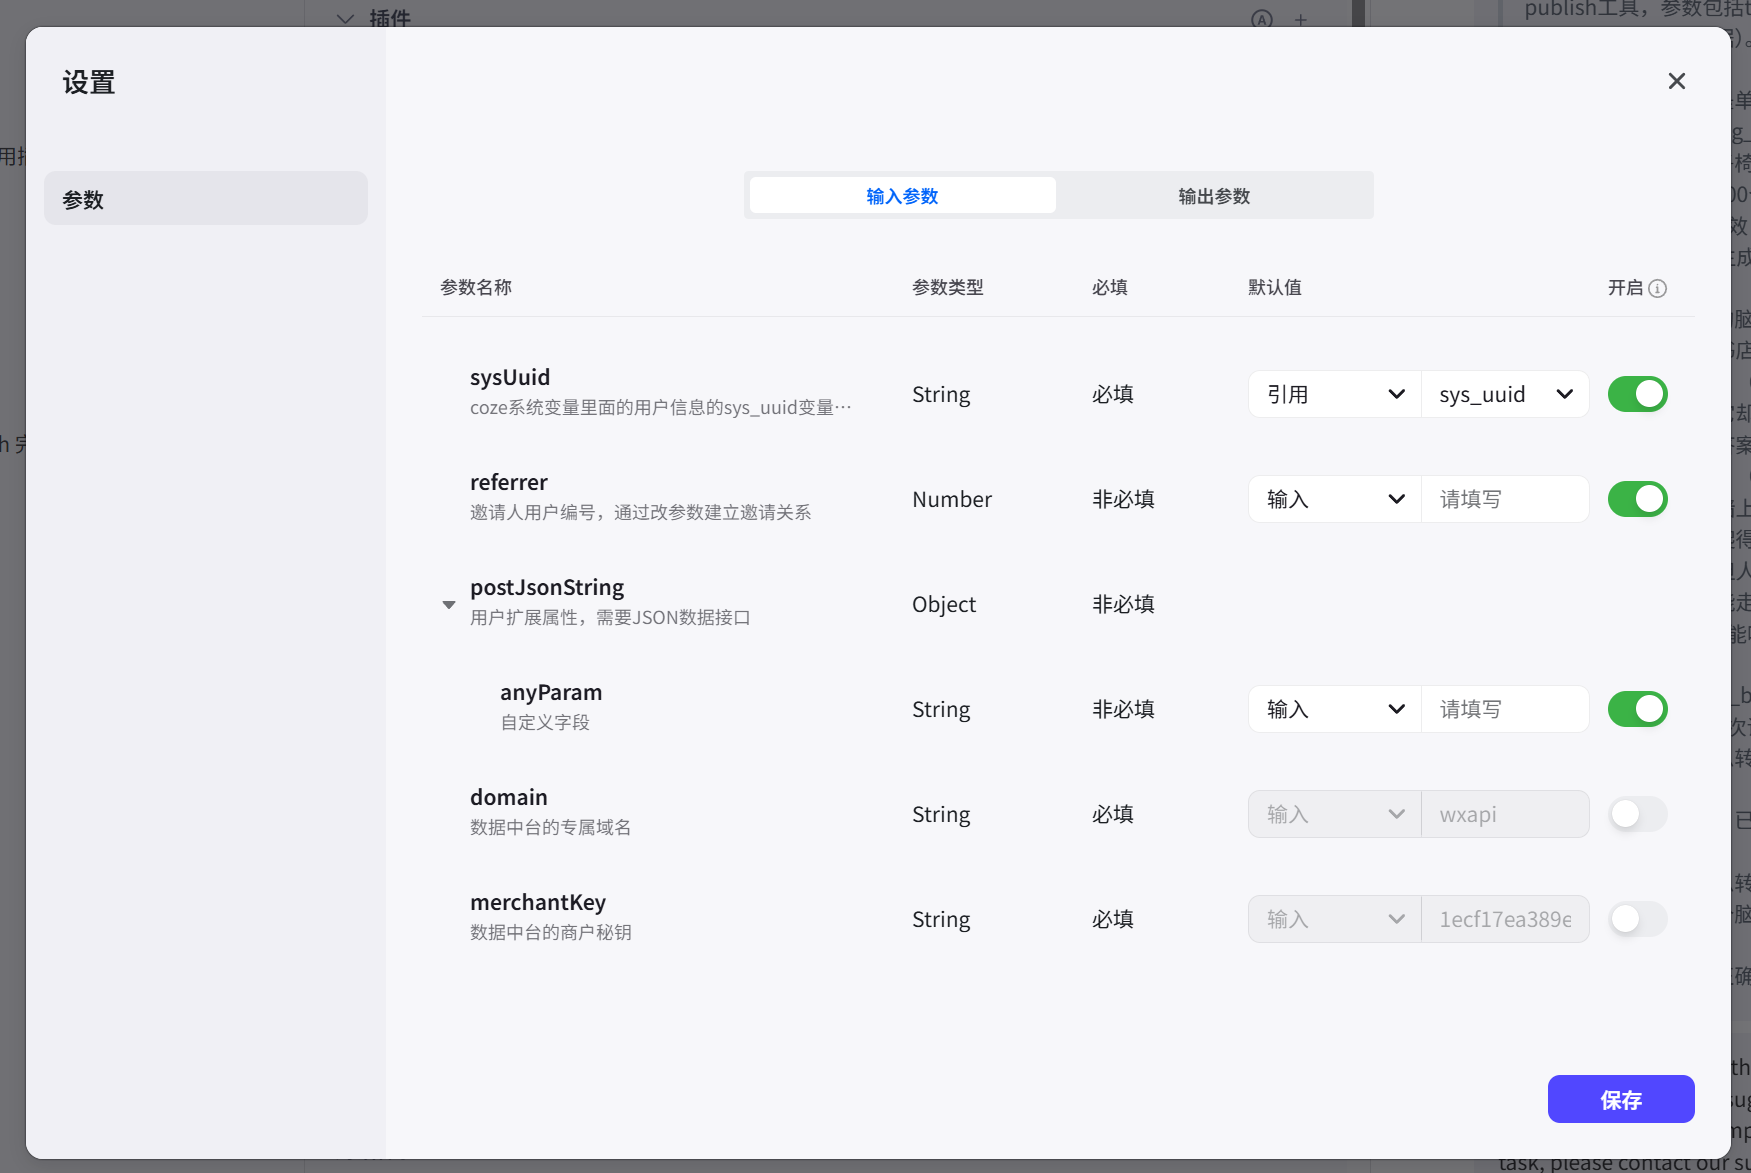Select 参数 in the settings sidebar
The image size is (1751, 1173).
click(206, 198)
